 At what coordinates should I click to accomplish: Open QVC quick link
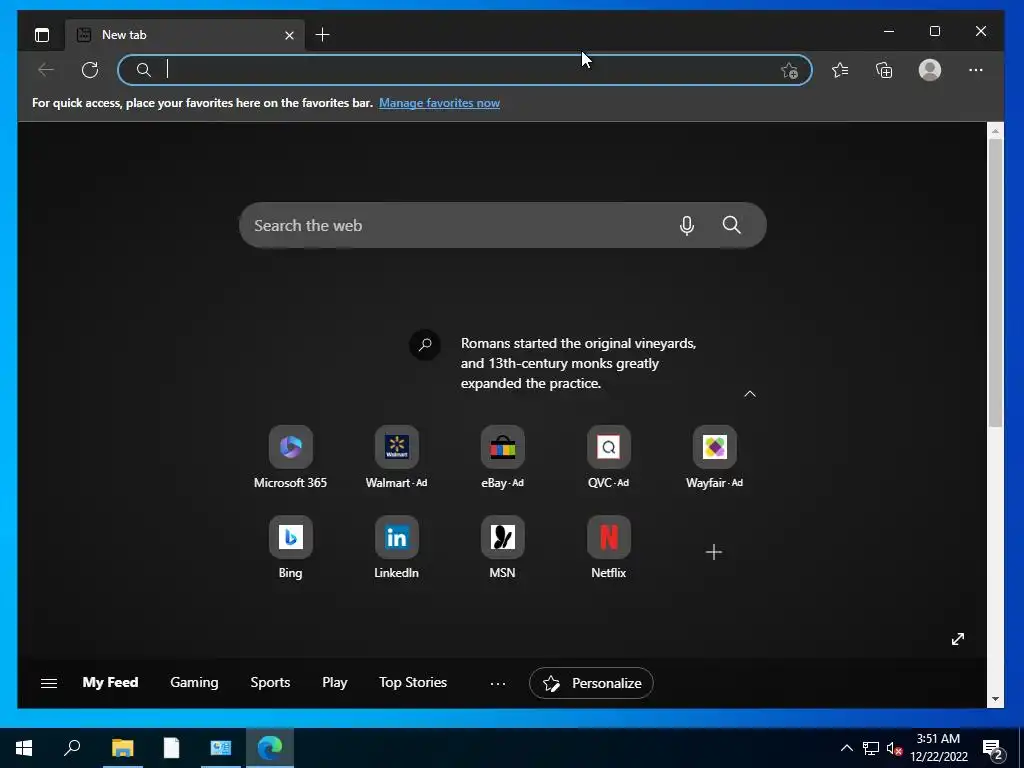[609, 457]
